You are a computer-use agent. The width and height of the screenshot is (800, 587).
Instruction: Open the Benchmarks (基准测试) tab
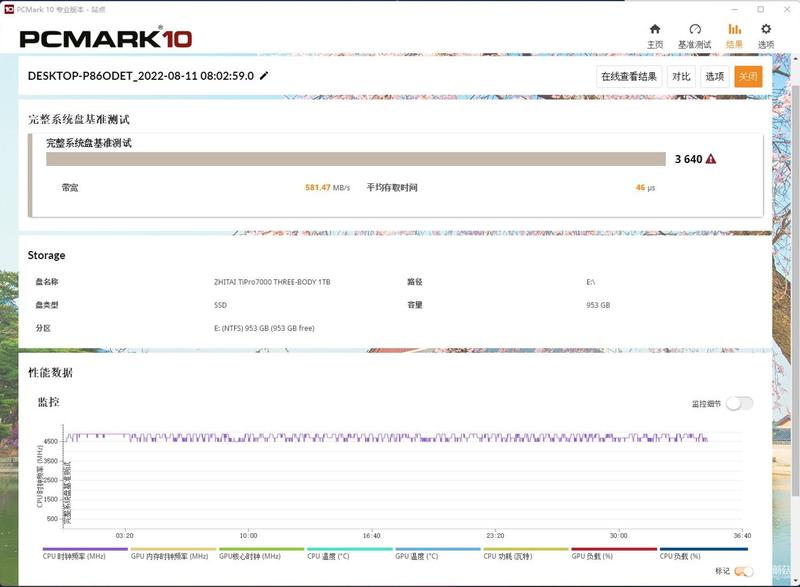694,36
